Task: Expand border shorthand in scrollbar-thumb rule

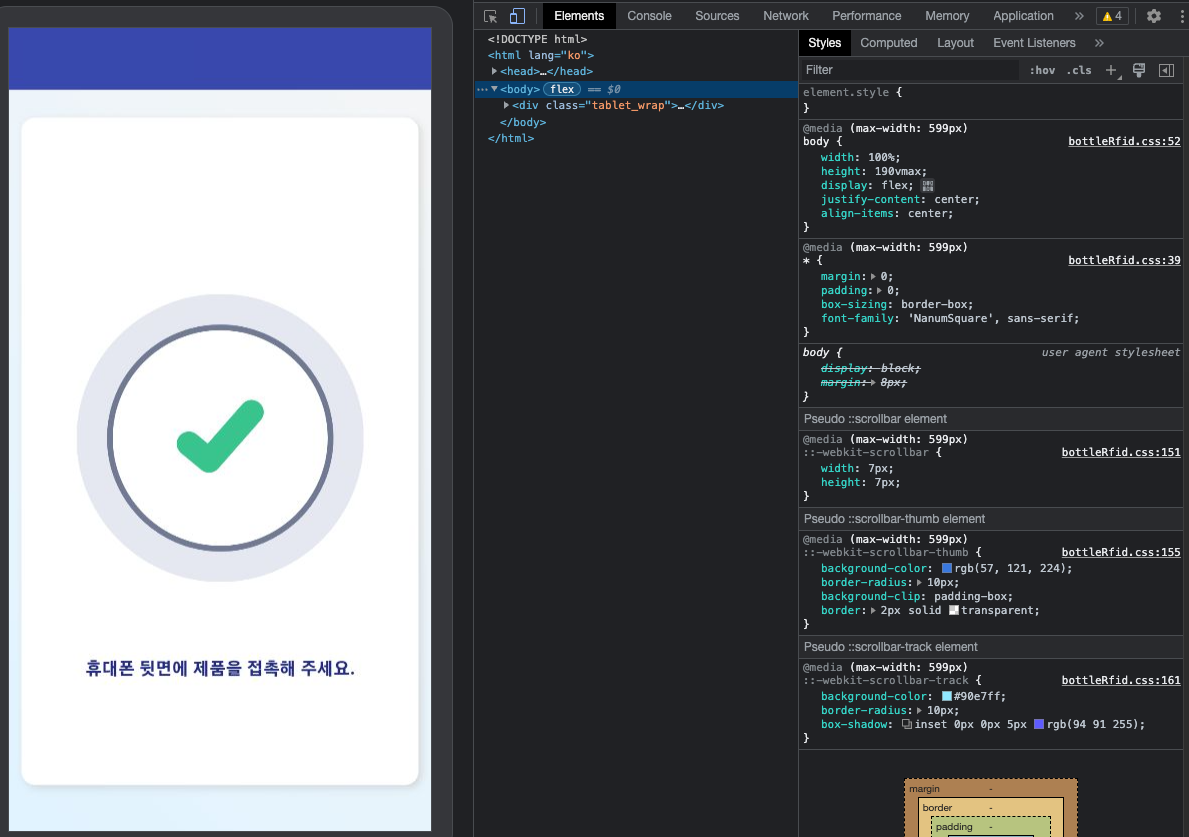Action: click(x=873, y=611)
